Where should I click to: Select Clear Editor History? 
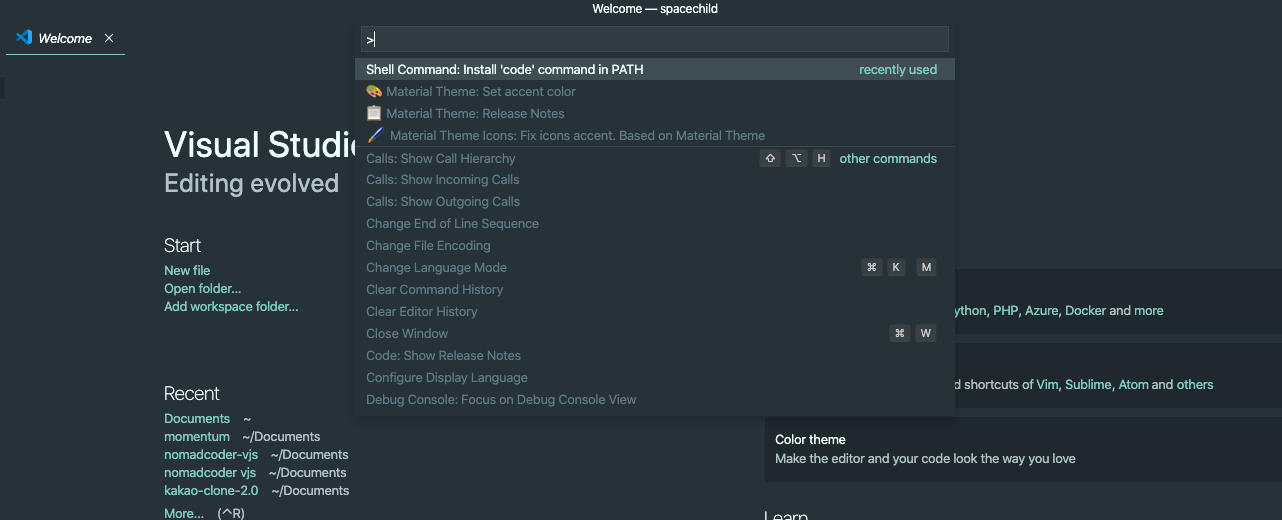(x=655, y=311)
